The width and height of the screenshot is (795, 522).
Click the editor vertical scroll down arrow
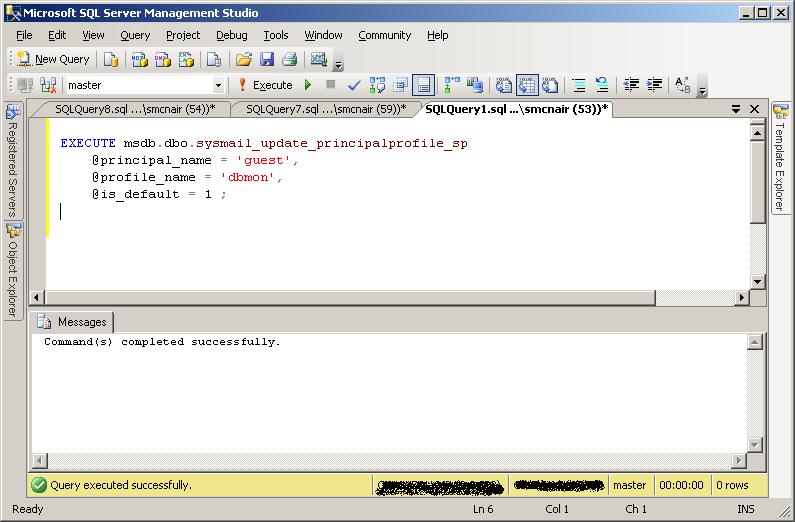tap(757, 281)
